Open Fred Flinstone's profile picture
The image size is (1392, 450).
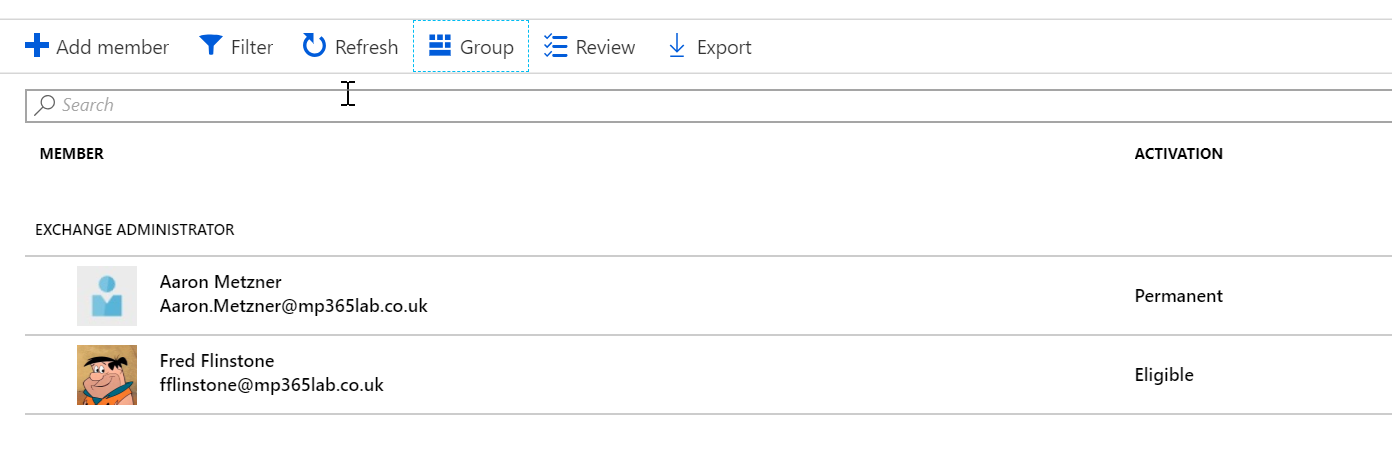107,375
